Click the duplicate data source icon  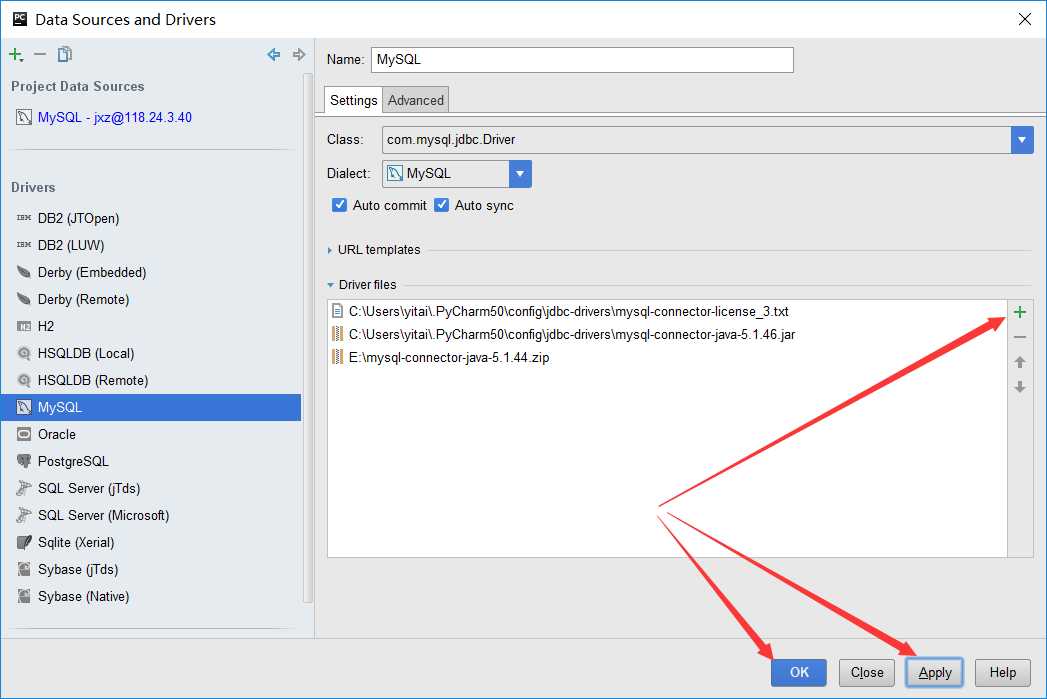64,54
